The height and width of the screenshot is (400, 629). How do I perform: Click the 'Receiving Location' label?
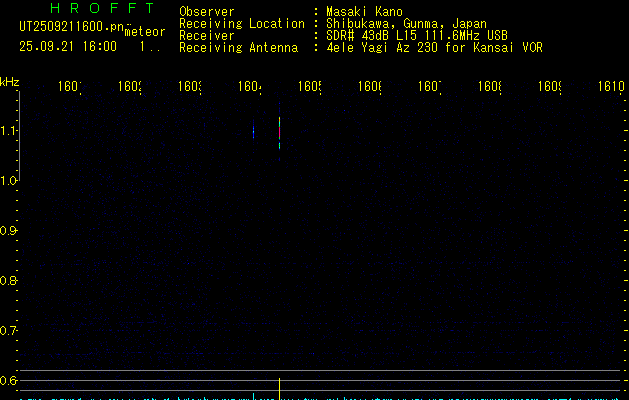[x=242, y=24]
